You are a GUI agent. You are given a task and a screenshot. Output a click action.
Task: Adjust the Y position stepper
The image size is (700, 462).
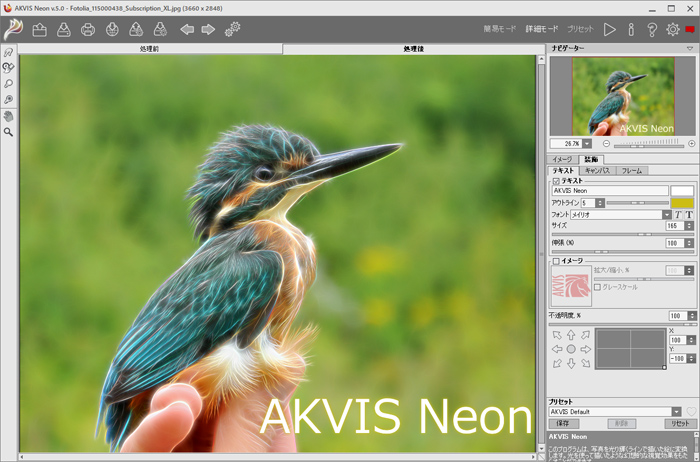[691, 358]
